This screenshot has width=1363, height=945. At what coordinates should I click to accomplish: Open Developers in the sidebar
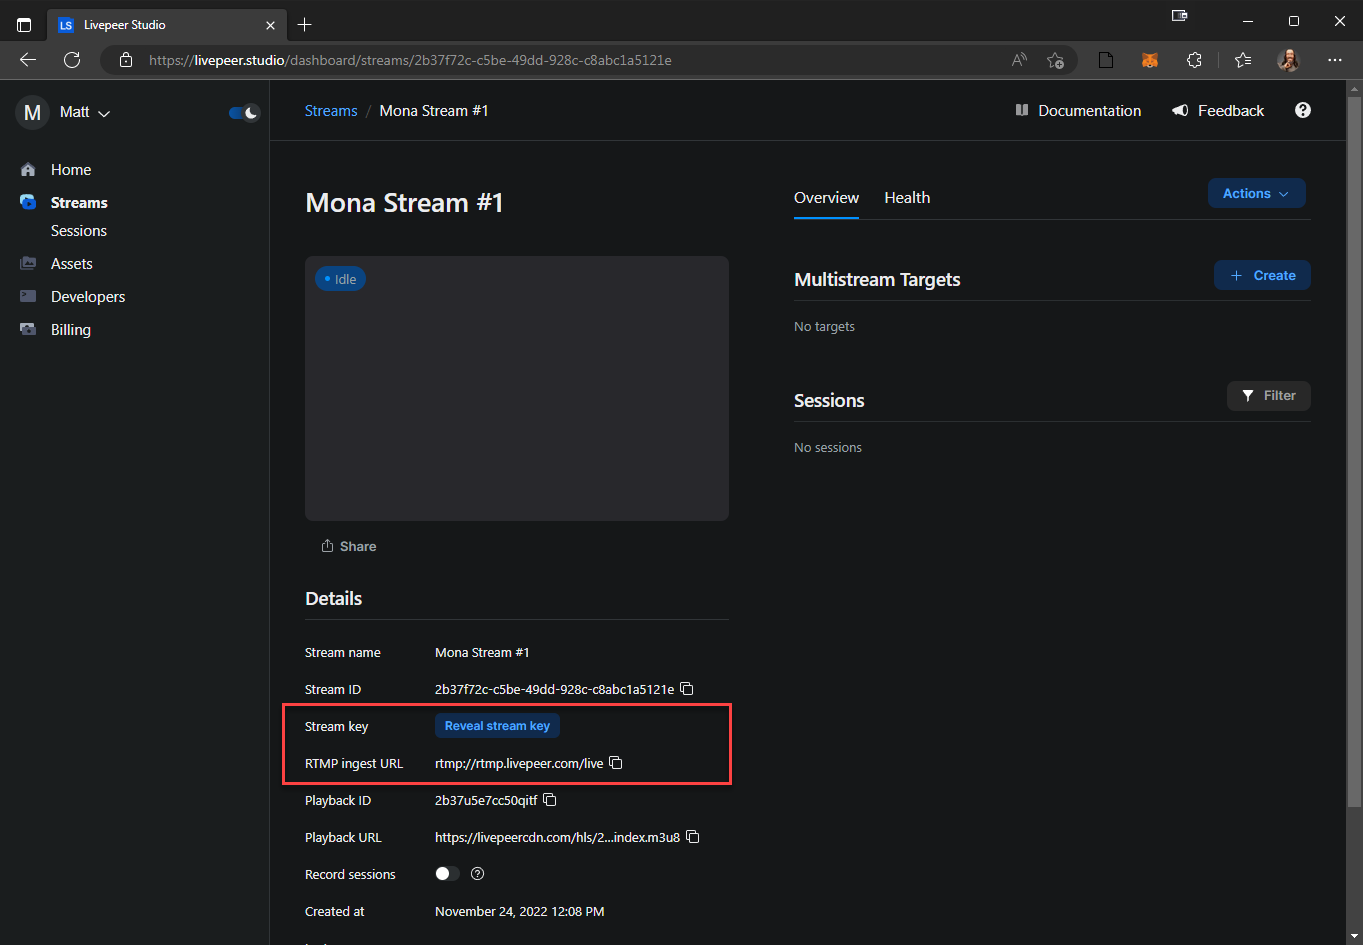(88, 297)
